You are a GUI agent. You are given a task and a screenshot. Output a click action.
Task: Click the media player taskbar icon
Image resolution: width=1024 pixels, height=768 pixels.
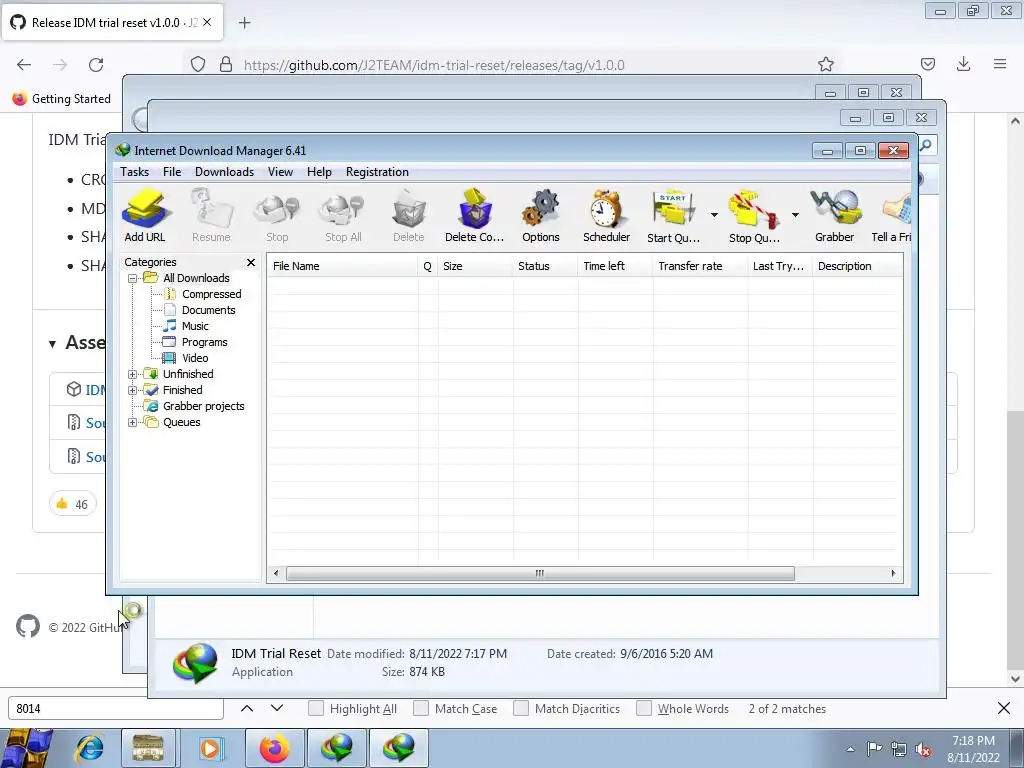coord(210,748)
